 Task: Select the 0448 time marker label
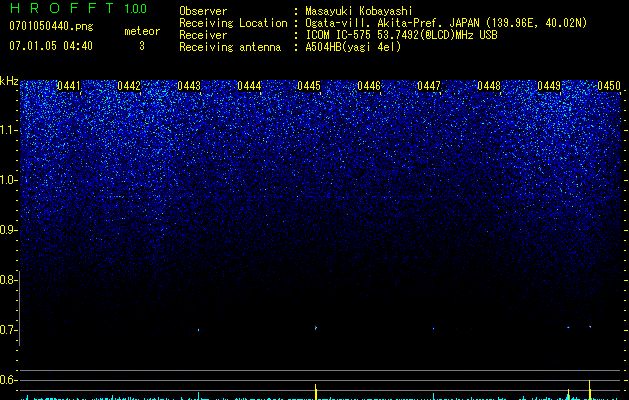(x=489, y=86)
